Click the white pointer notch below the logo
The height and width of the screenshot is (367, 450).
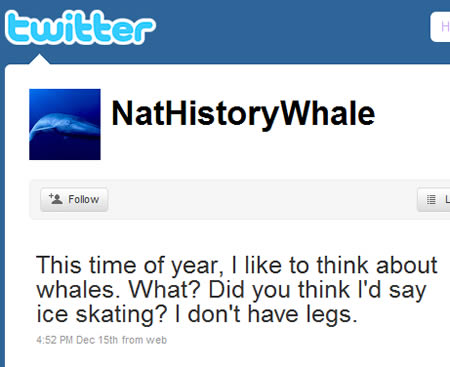pos(39,60)
